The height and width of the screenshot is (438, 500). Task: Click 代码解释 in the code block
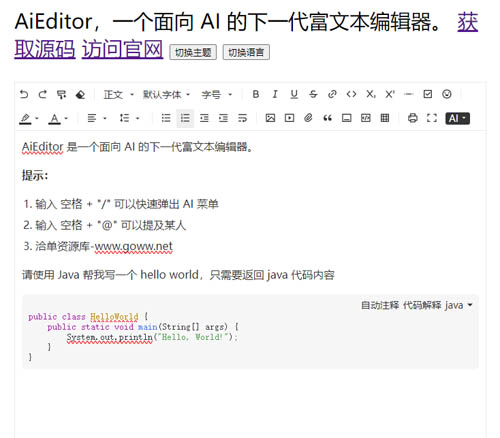pyautogui.click(x=422, y=305)
